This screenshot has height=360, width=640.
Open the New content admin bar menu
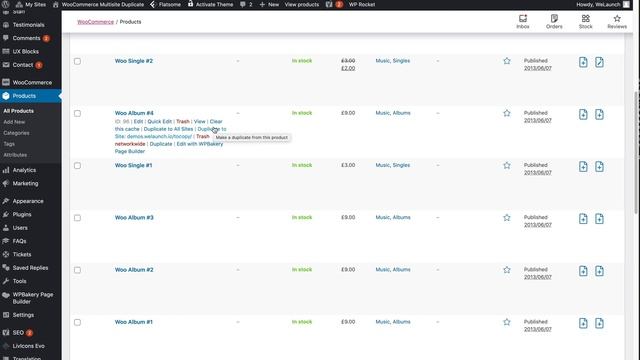(269, 4)
